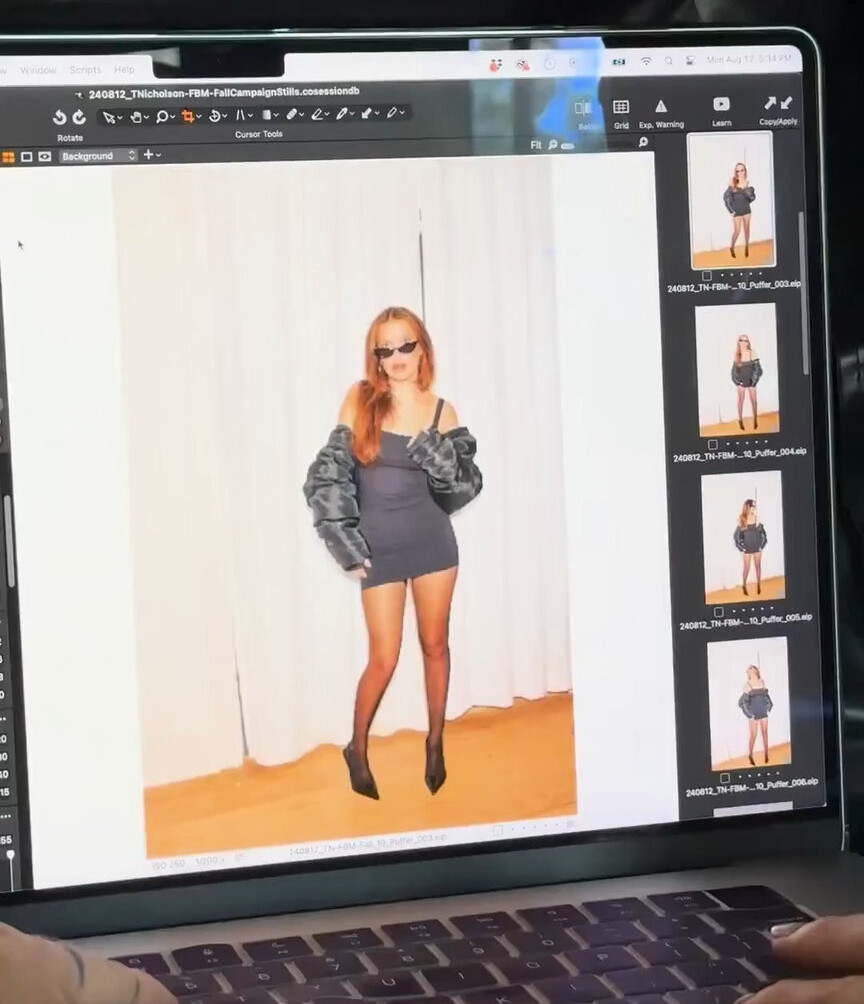Select the Puffer_003 thumbnail in browser

coord(731,200)
